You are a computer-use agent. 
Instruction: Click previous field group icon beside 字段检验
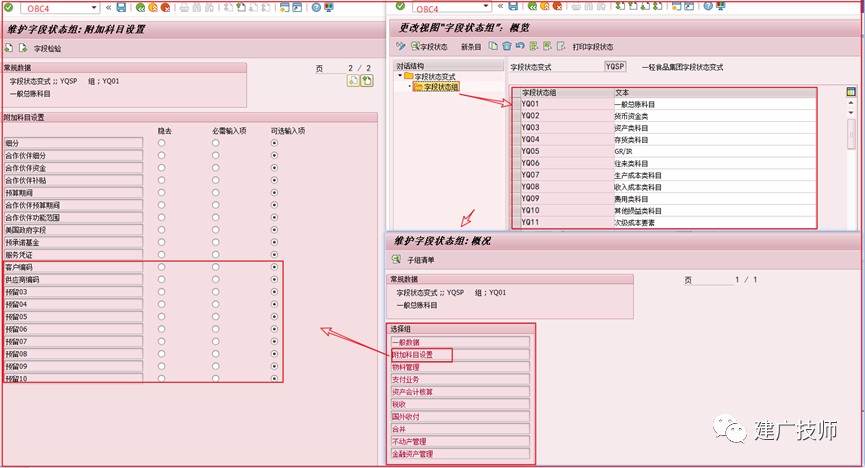(9, 48)
